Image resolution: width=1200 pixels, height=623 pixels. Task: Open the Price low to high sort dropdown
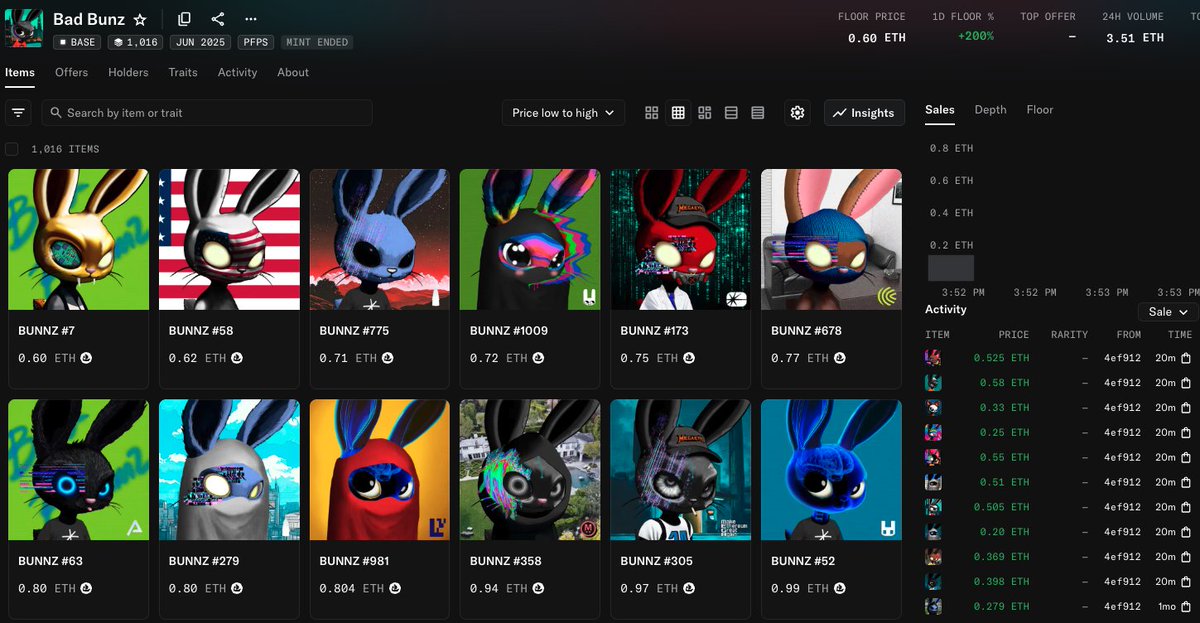pyautogui.click(x=563, y=113)
